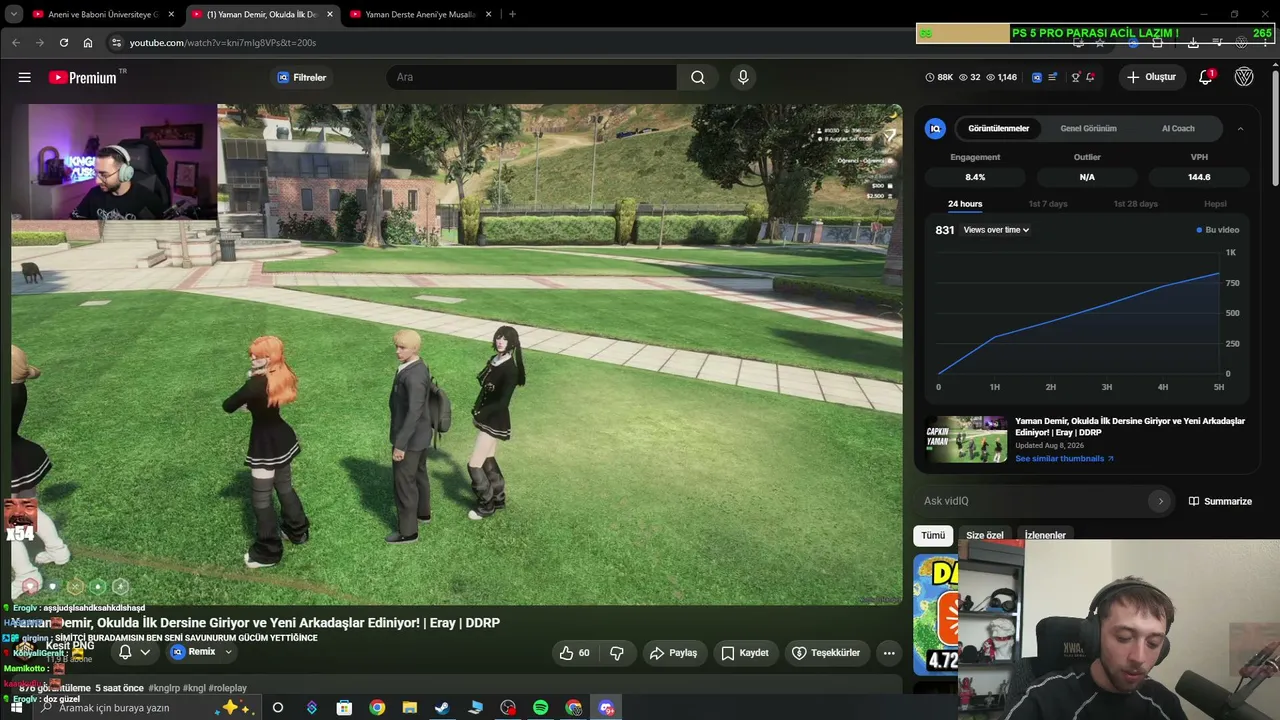Open the vidIQ Filtreler menu
1280x720 pixels.
(302, 77)
